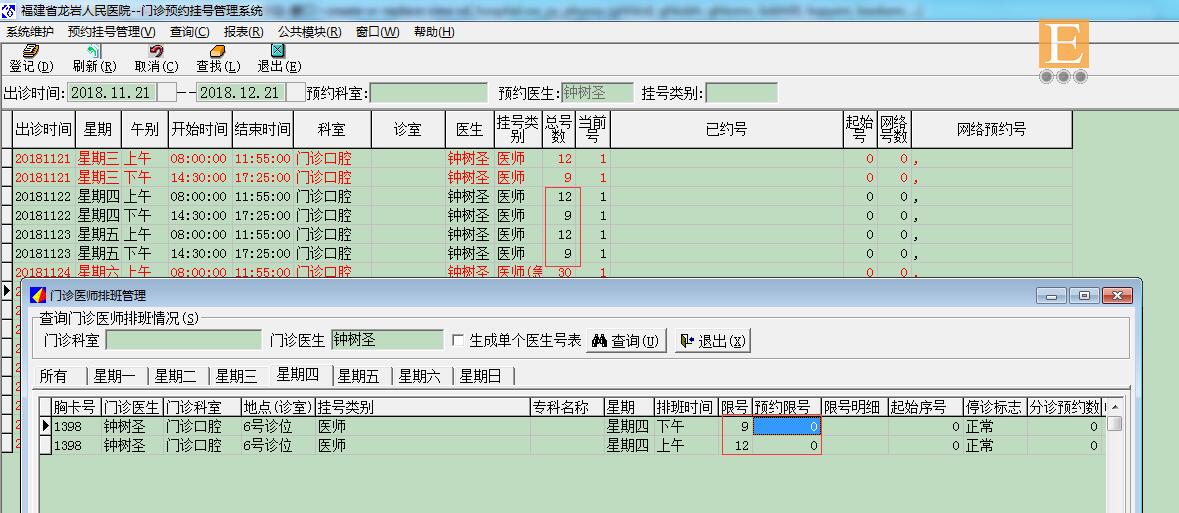Viewport: 1179px width, 513px height.
Task: Click 钟树圣 in the 20181123 下午 row
Action: [x=468, y=253]
